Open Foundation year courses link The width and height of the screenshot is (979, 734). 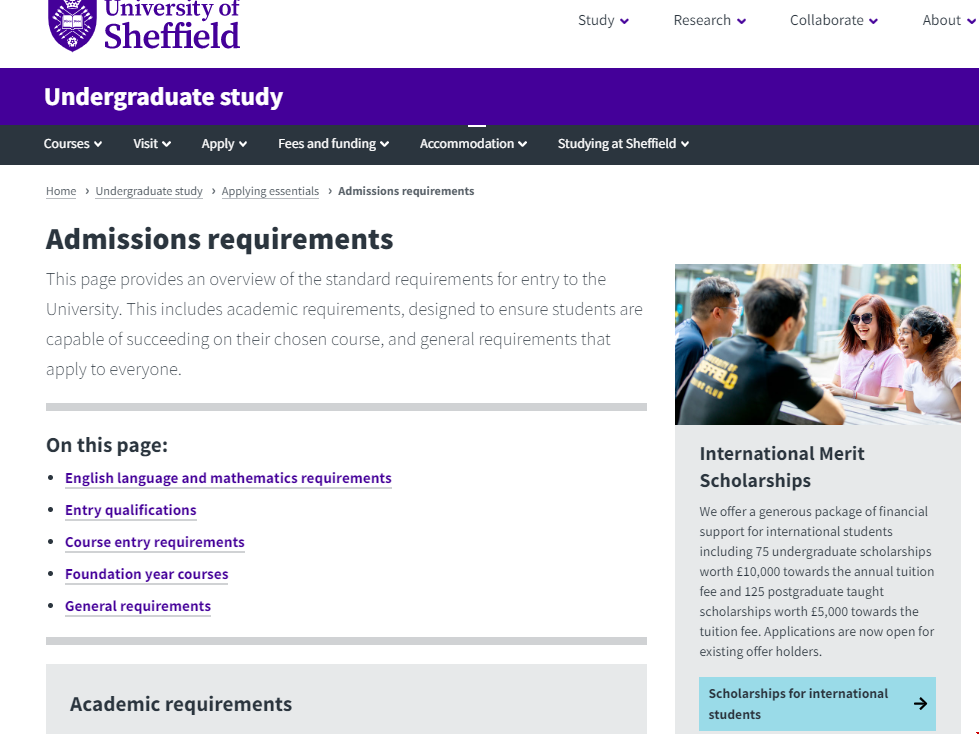coord(147,574)
